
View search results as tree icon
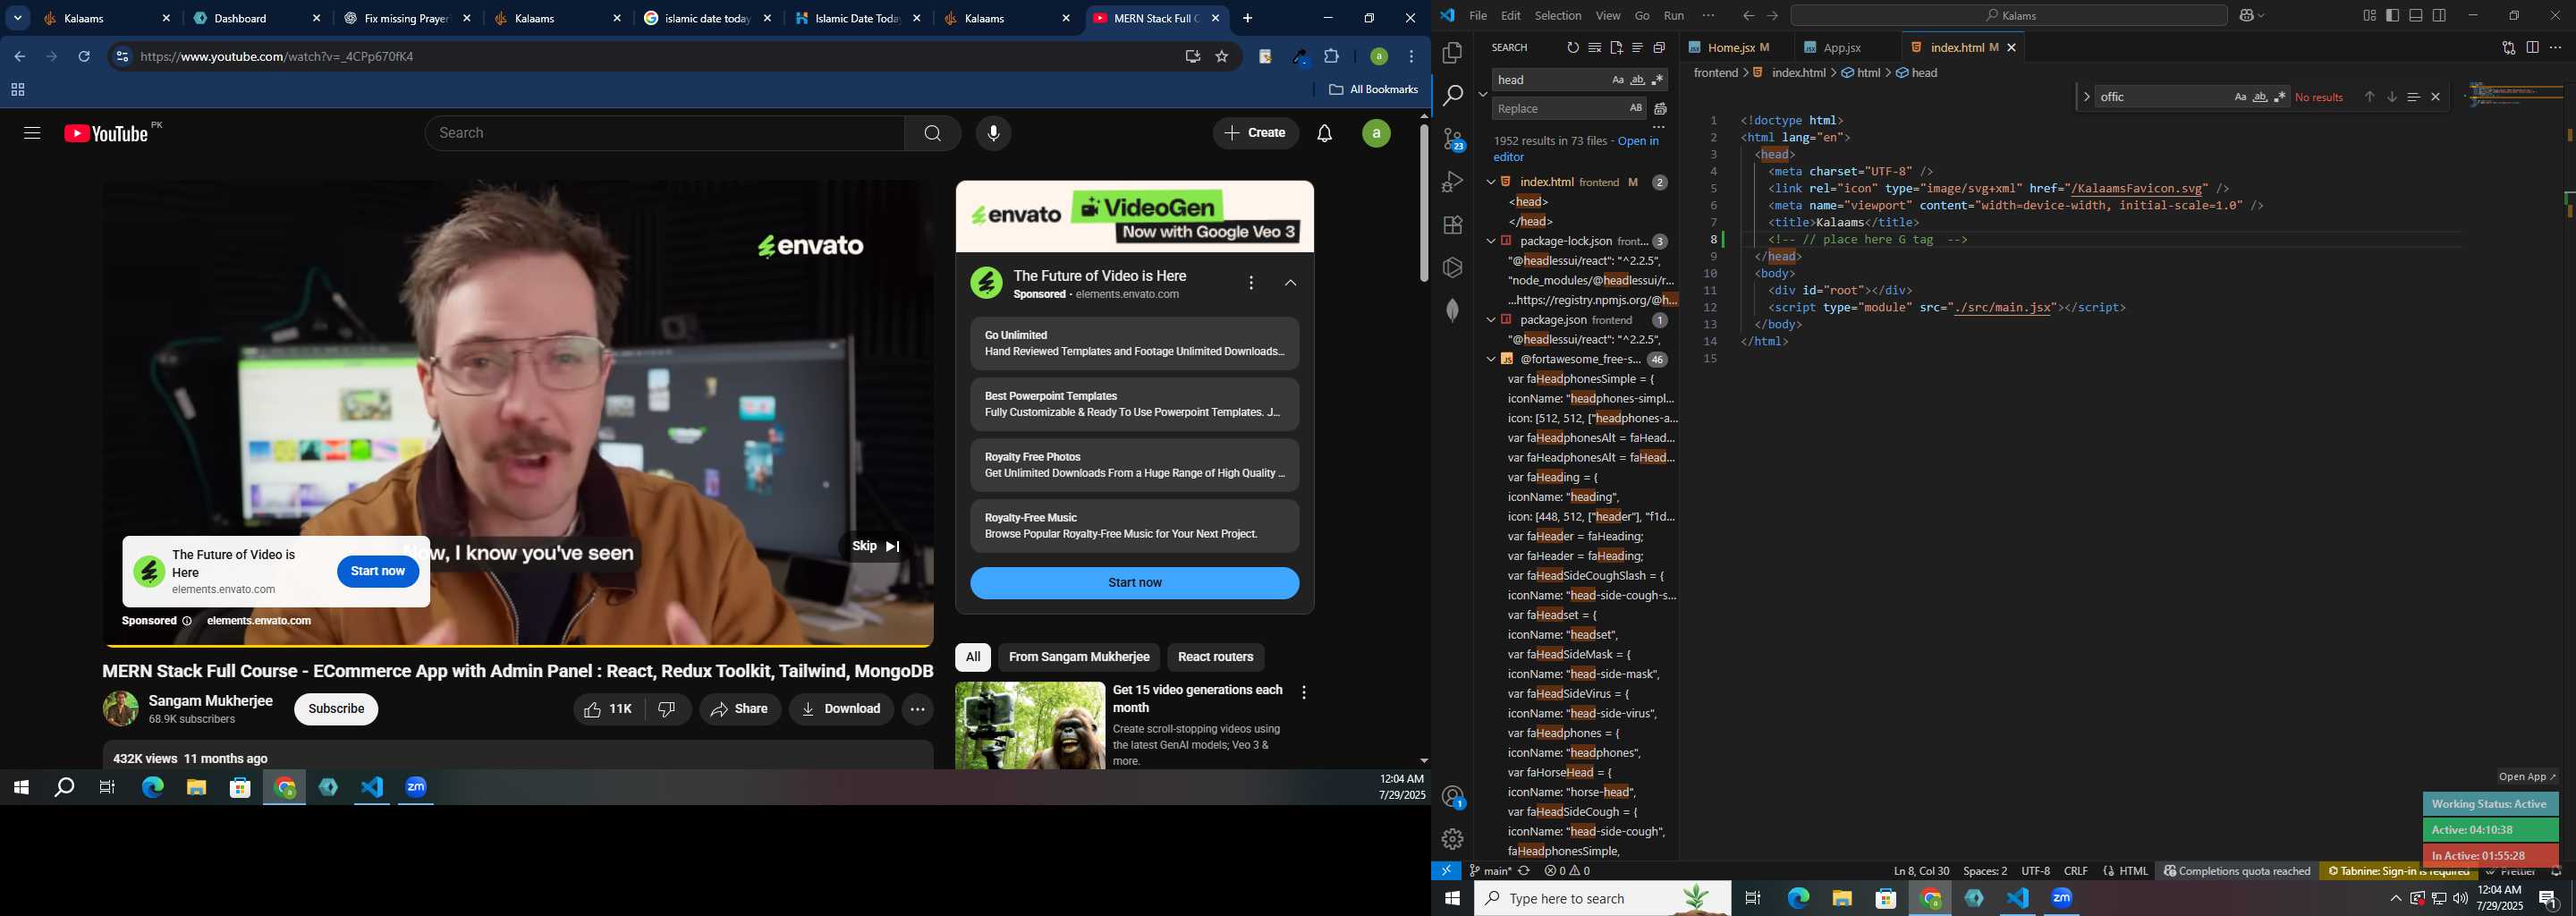(1637, 48)
